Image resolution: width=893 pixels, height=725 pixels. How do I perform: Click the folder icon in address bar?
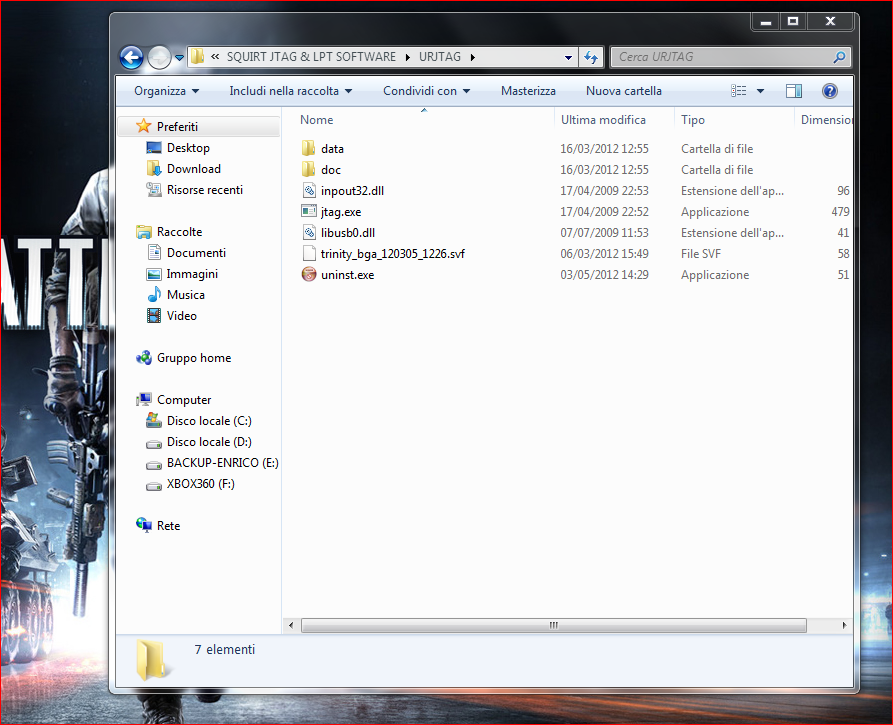pyautogui.click(x=197, y=56)
